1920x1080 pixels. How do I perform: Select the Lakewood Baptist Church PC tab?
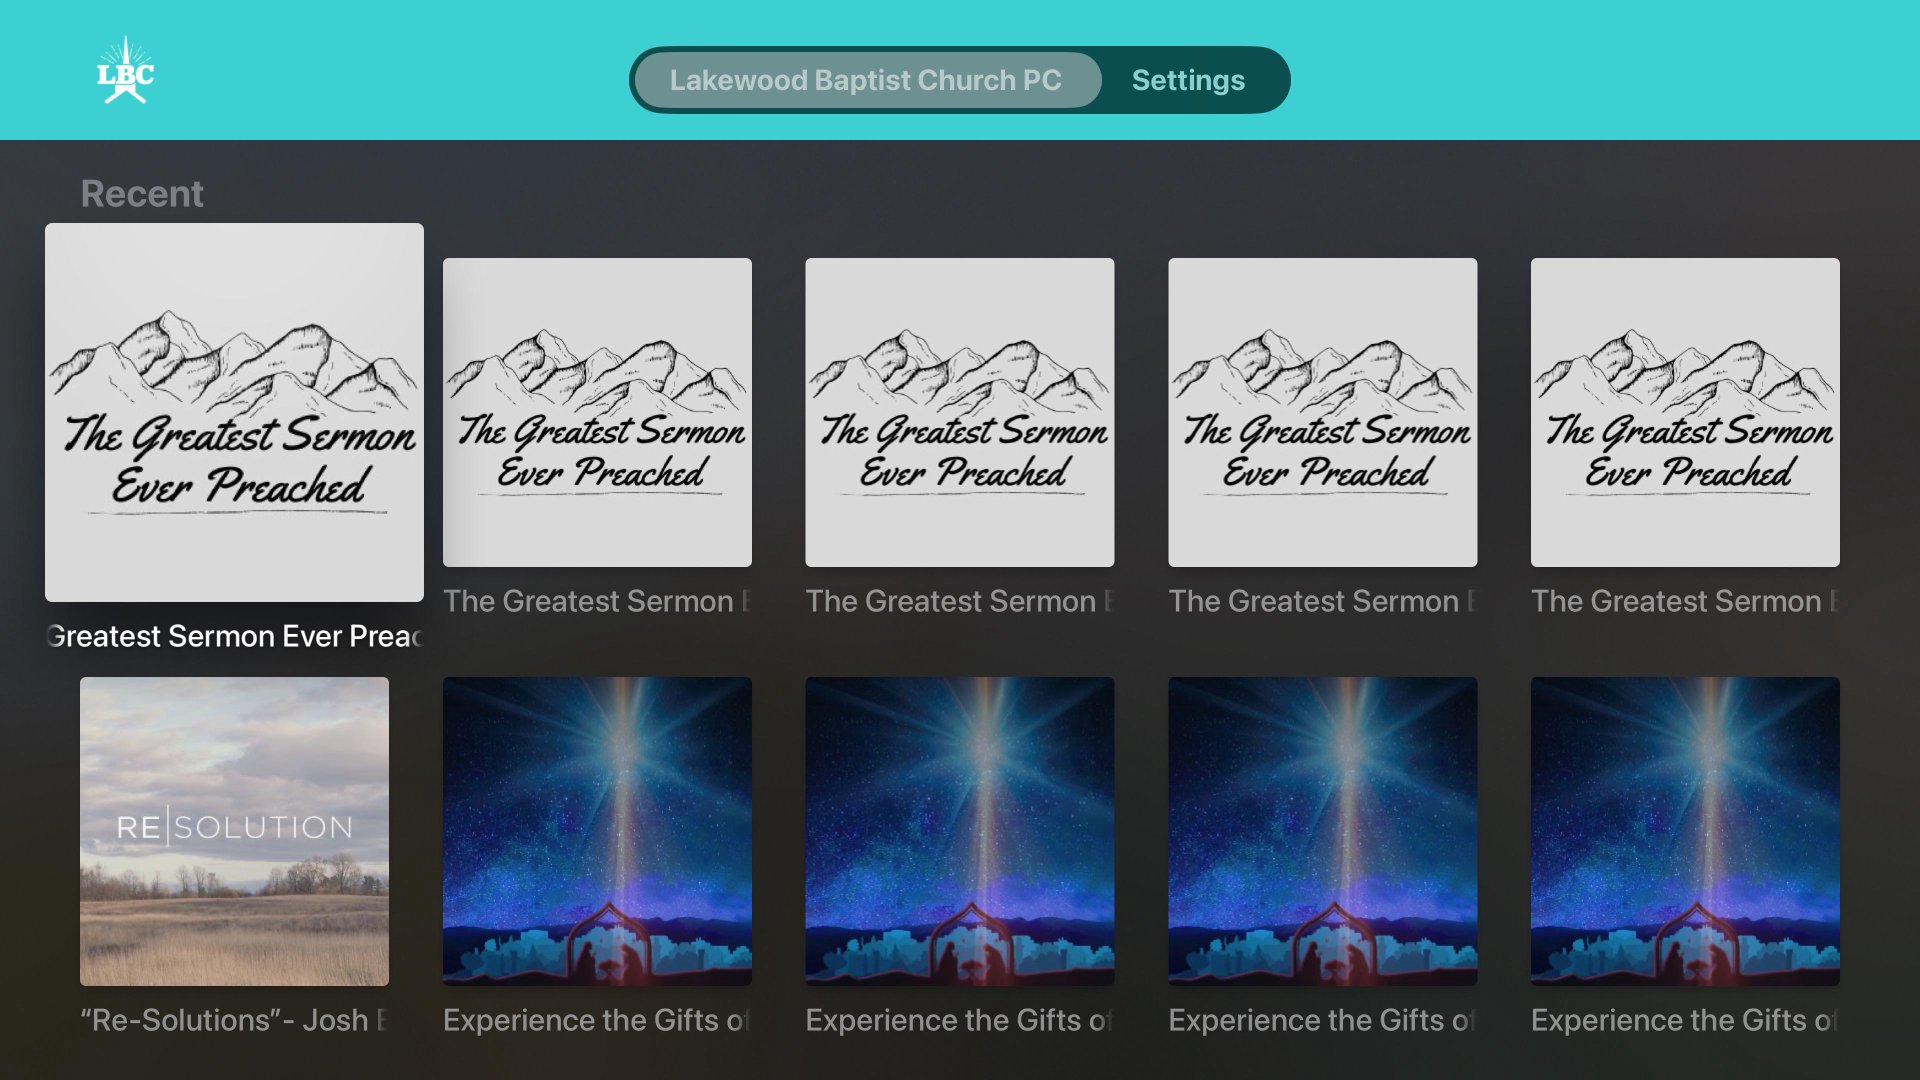click(x=866, y=80)
